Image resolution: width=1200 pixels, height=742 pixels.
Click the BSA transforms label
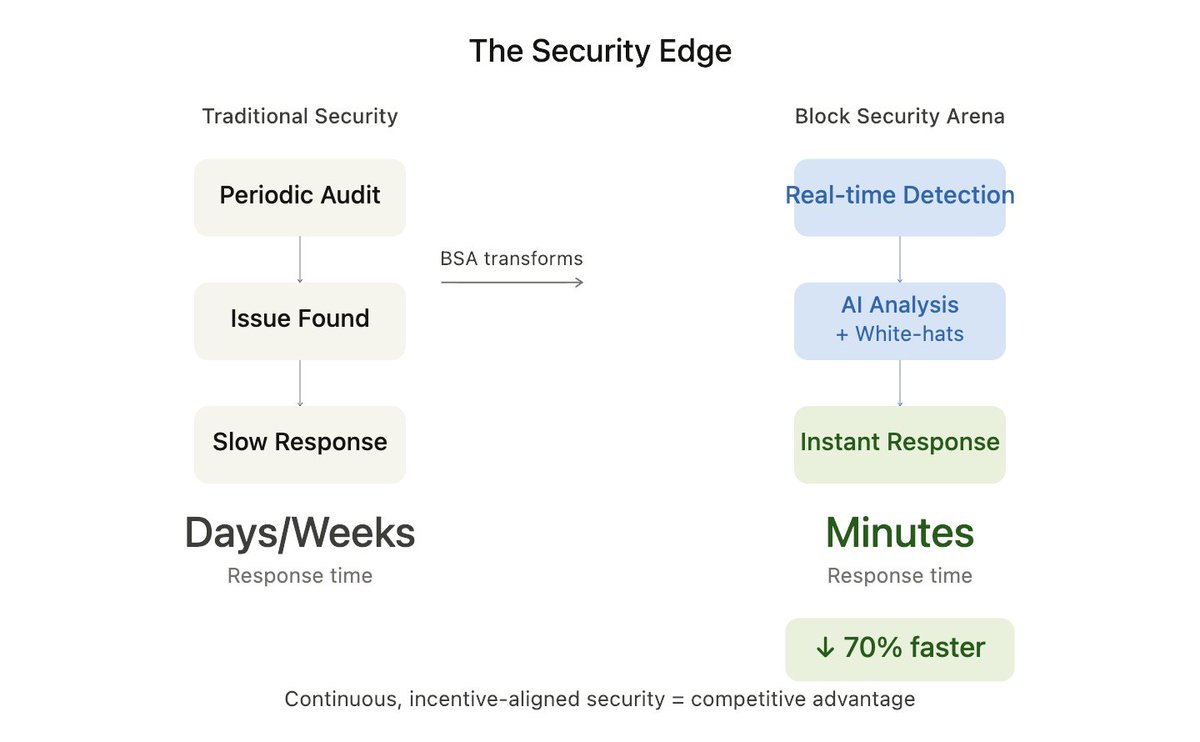click(512, 259)
